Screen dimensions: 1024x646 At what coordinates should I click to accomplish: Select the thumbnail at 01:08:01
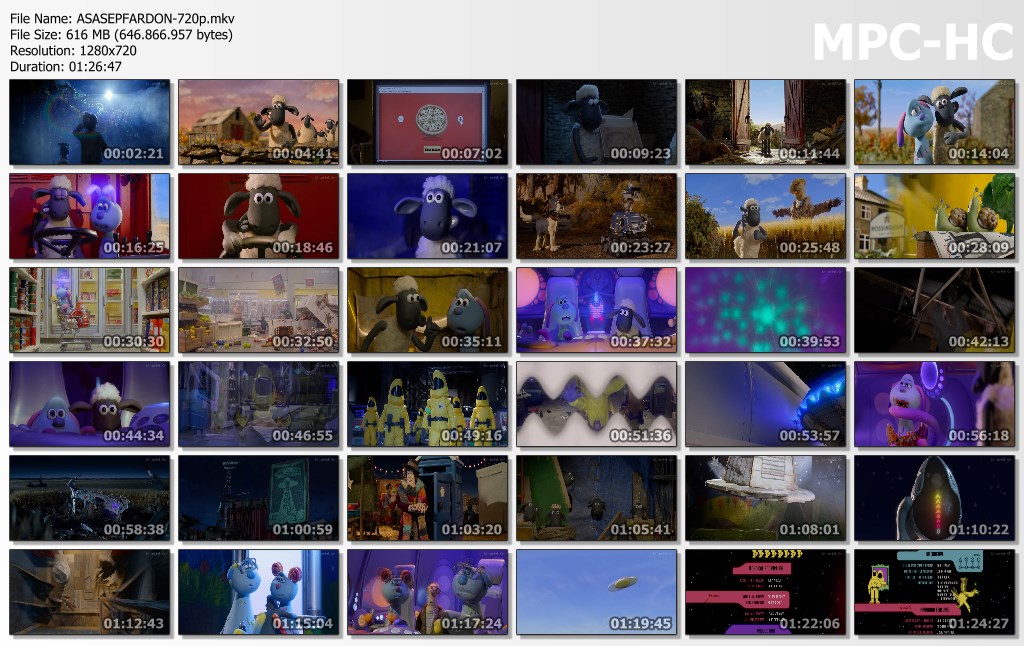(x=765, y=498)
